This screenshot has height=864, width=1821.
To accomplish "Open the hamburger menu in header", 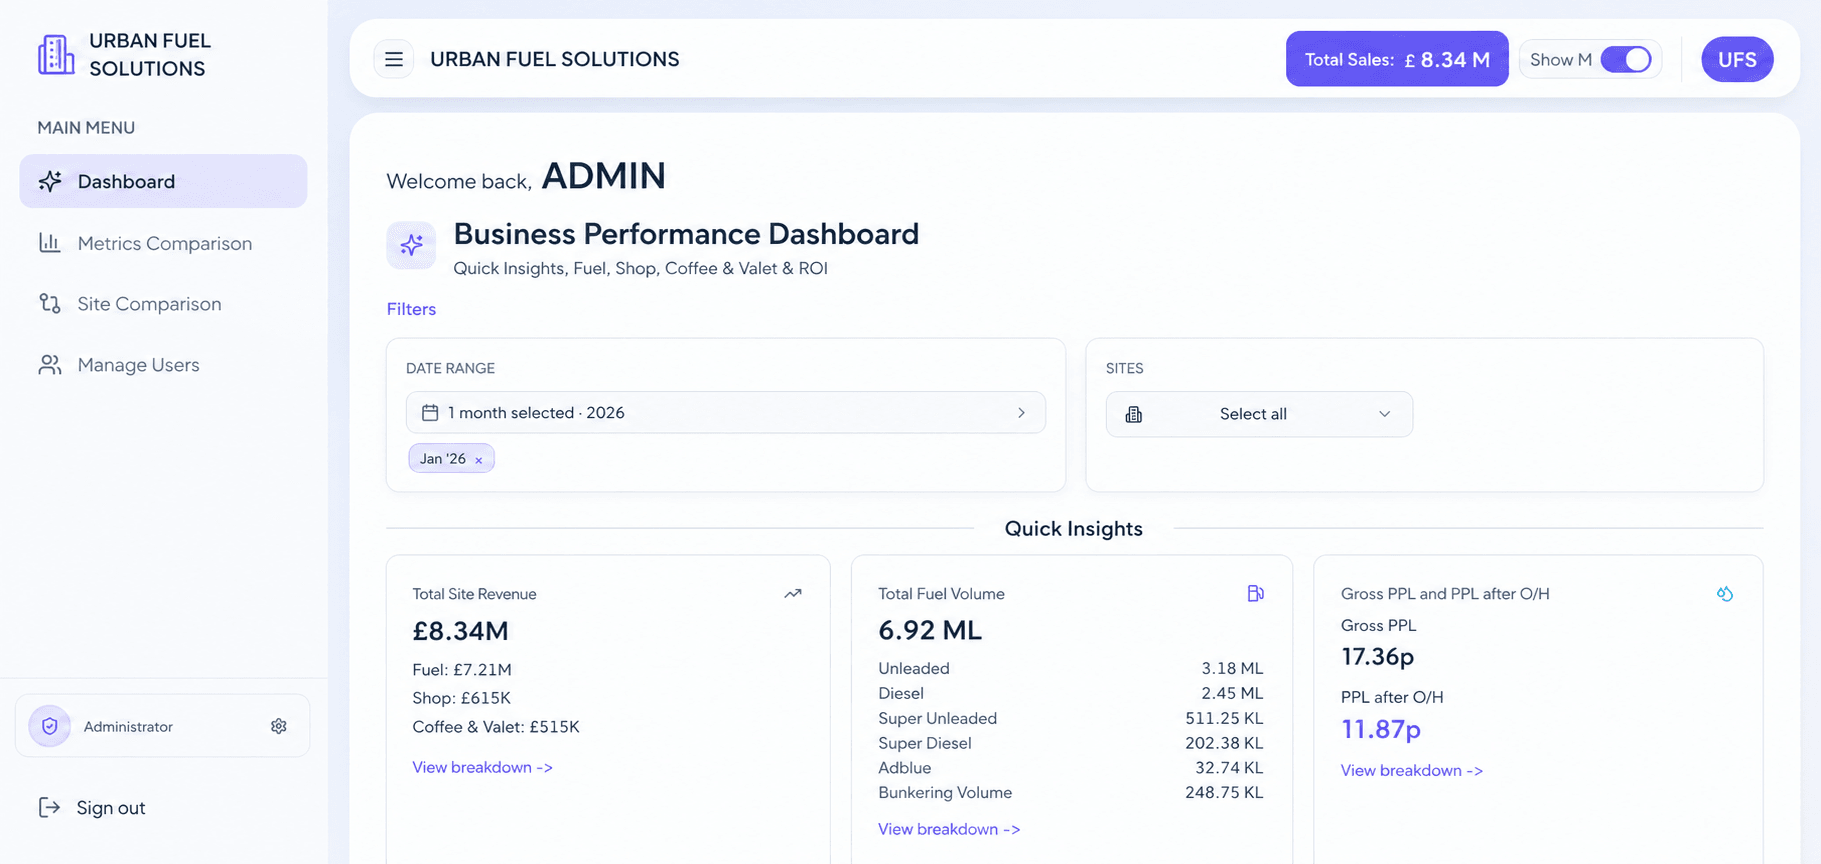I will [394, 59].
